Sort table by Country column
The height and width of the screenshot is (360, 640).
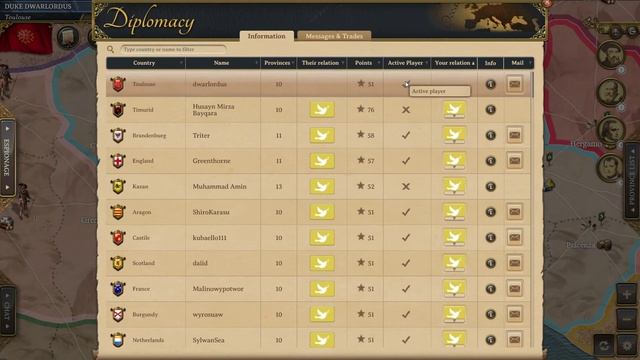click(145, 63)
